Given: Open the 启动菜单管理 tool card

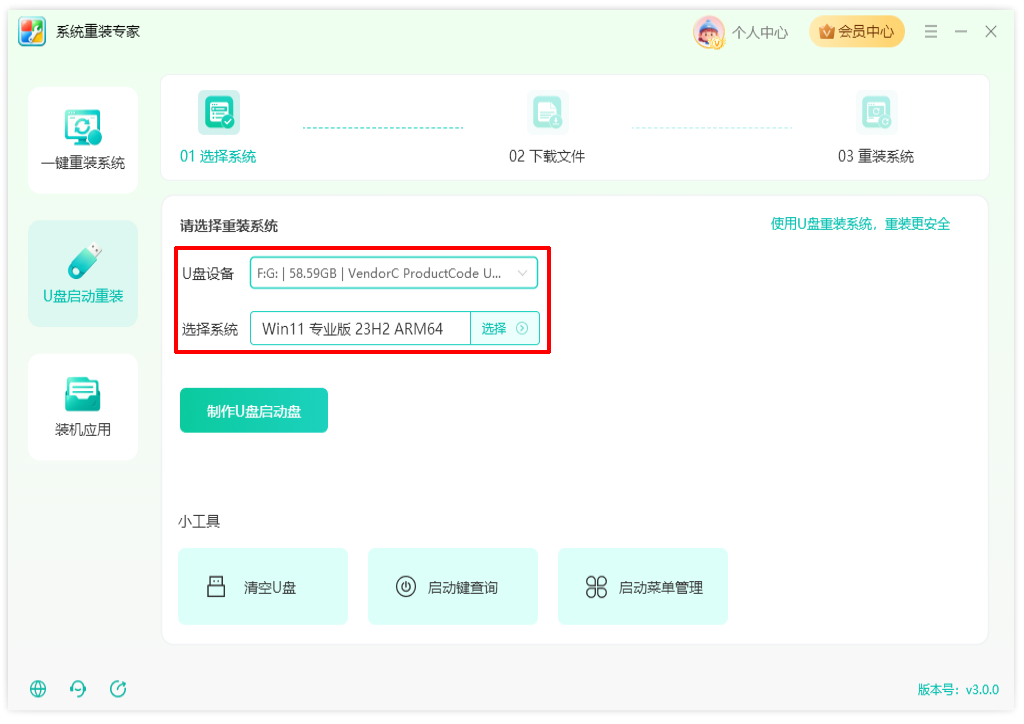Looking at the screenshot, I should [x=643, y=586].
